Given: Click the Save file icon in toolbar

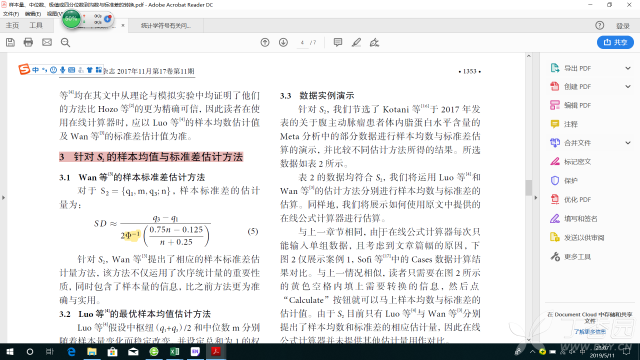Looking at the screenshot, I should point(10,42).
